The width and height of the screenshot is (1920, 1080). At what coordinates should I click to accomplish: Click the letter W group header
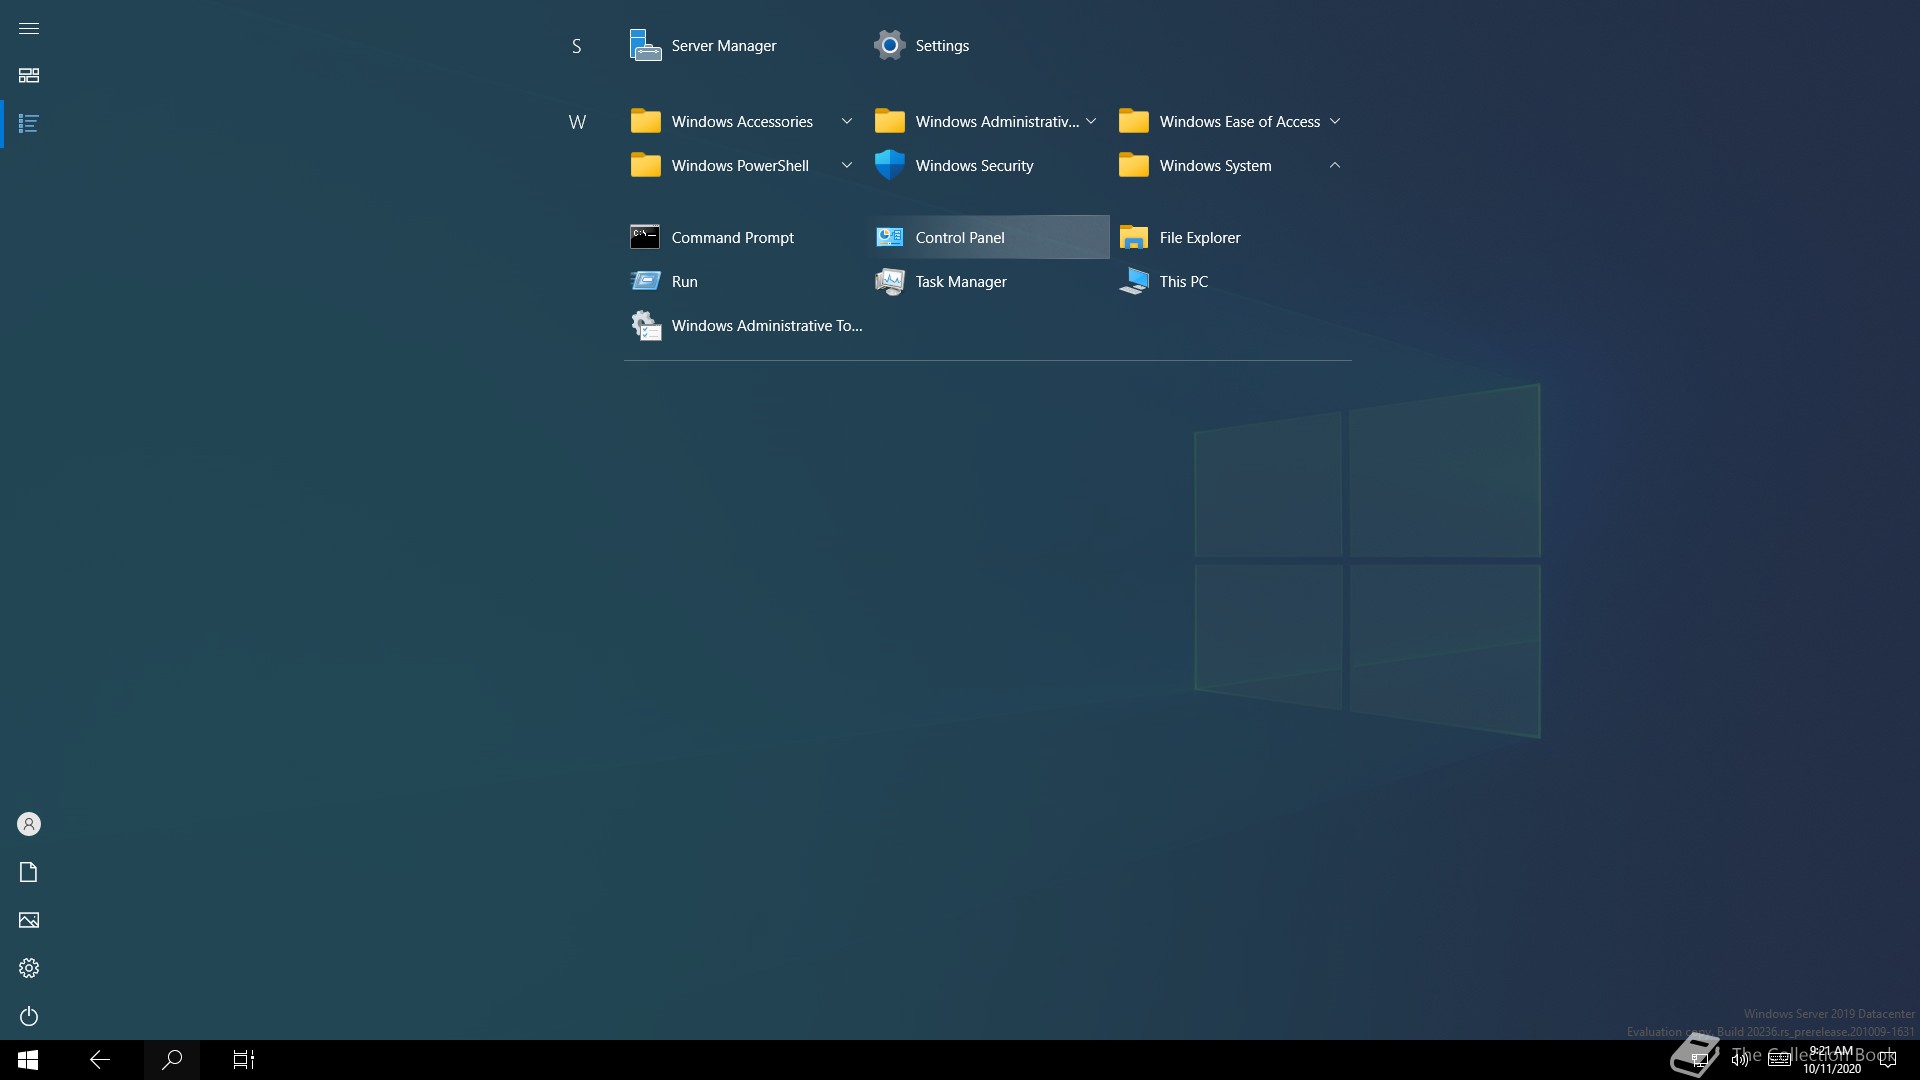tap(577, 122)
